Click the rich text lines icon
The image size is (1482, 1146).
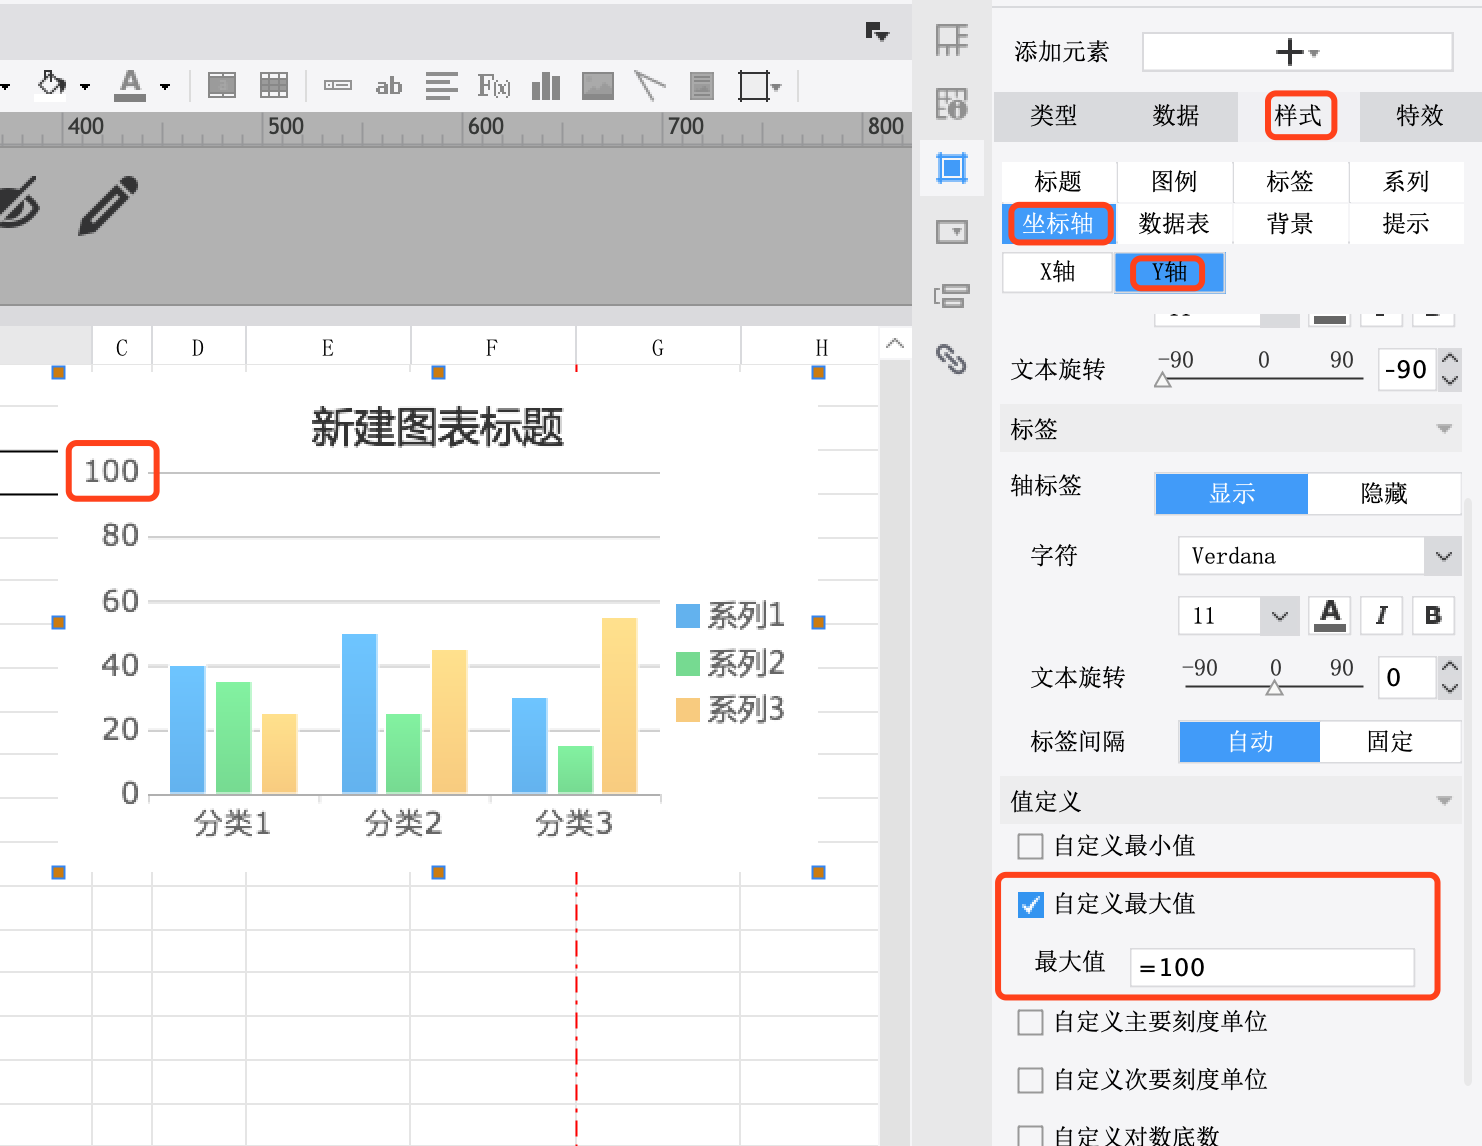(441, 86)
